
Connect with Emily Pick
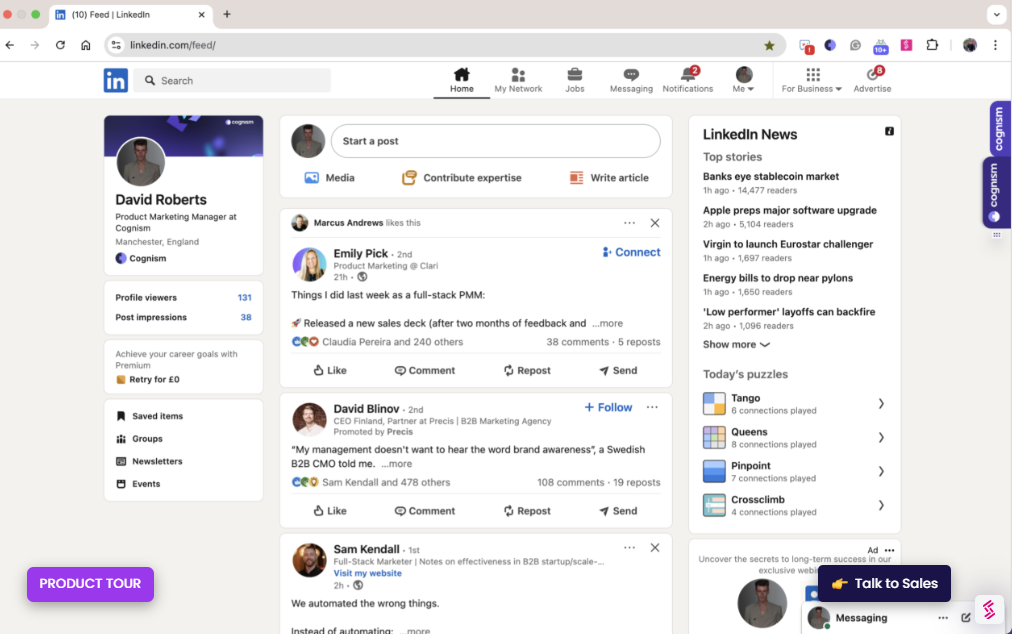coord(631,252)
